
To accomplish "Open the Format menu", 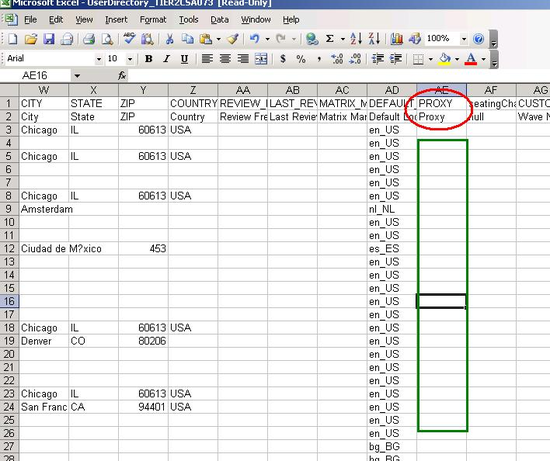I will tap(153, 20).
